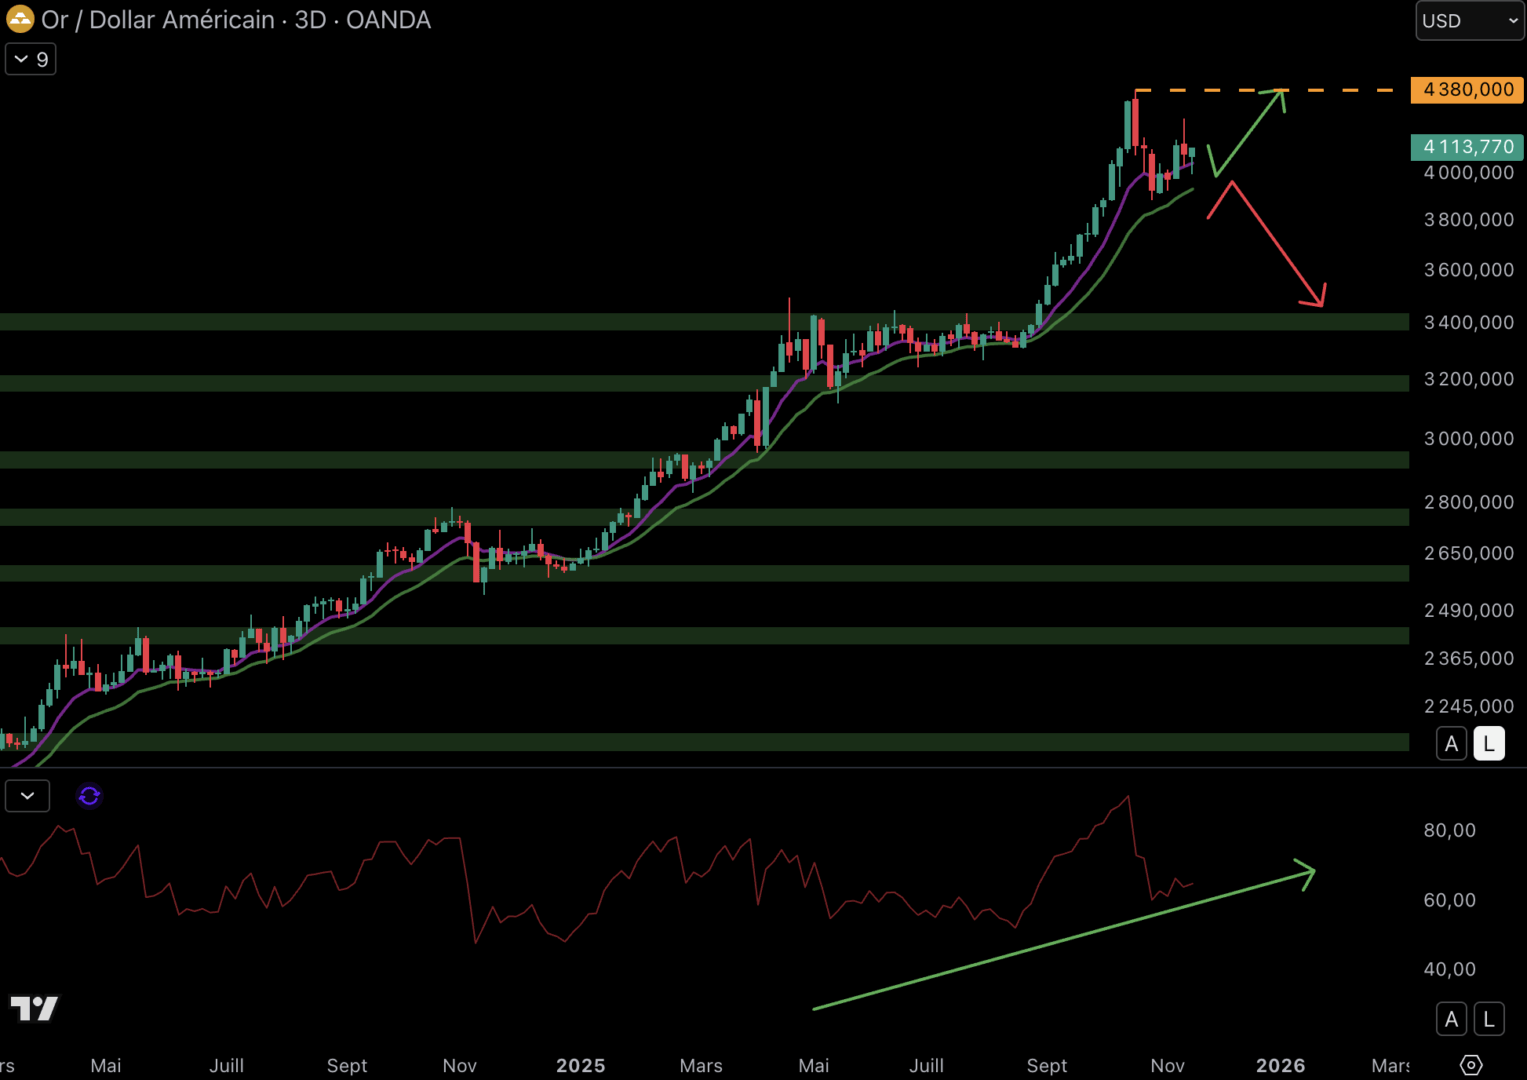The width and height of the screenshot is (1527, 1080).
Task: Click the gold symbol logo icon
Action: click(x=20, y=19)
